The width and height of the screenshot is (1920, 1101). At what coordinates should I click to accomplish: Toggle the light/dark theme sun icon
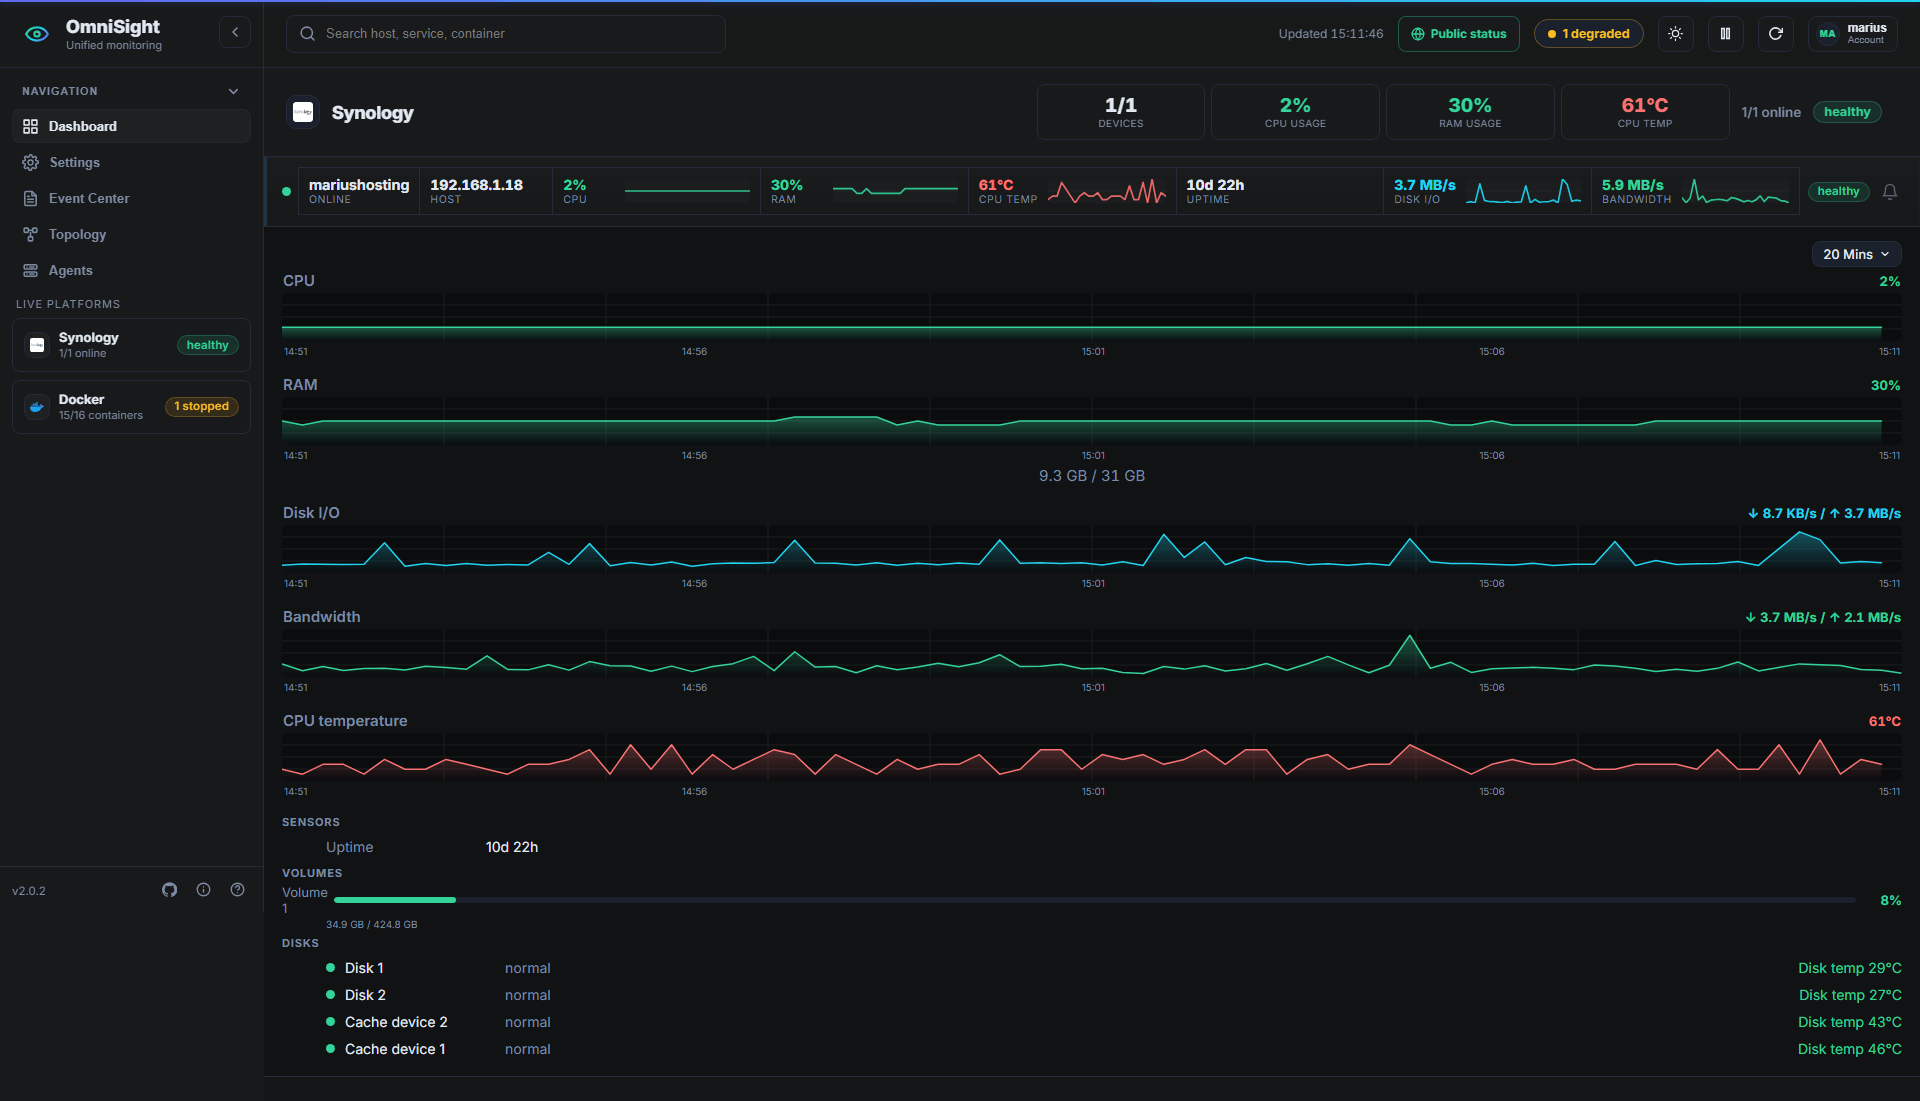pos(1676,34)
